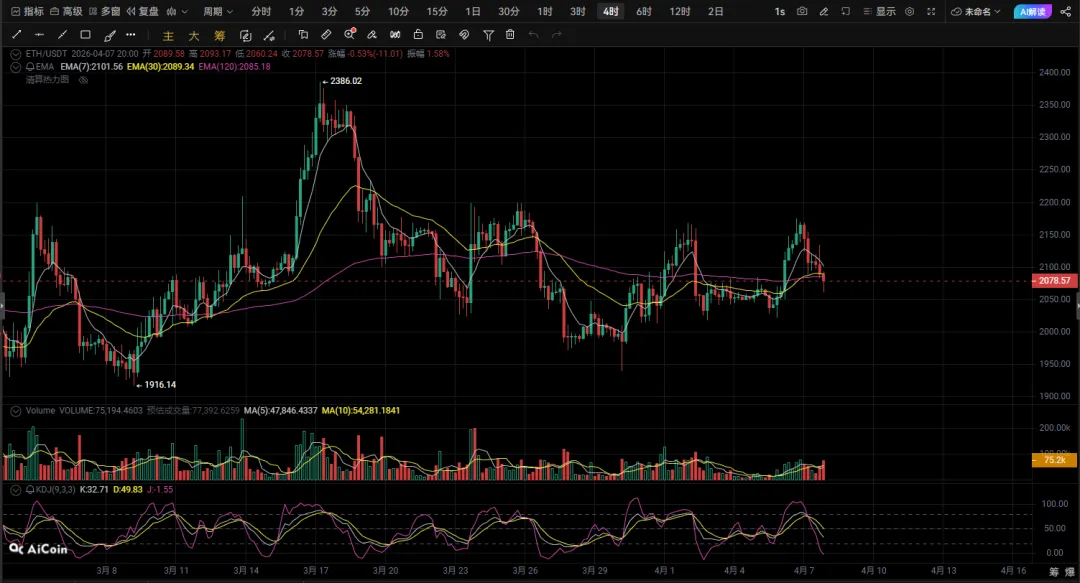This screenshot has width=1080, height=583.
Task: Toggle the liquidation heatmap eye icon
Action: (x=83, y=80)
